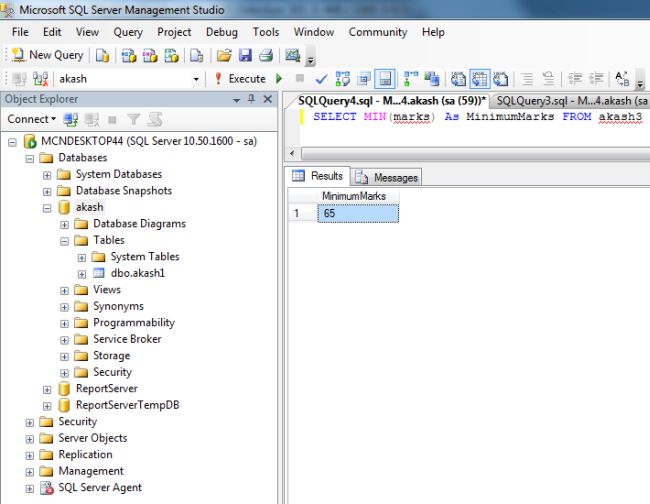Select the Service Broker folder

(127, 339)
